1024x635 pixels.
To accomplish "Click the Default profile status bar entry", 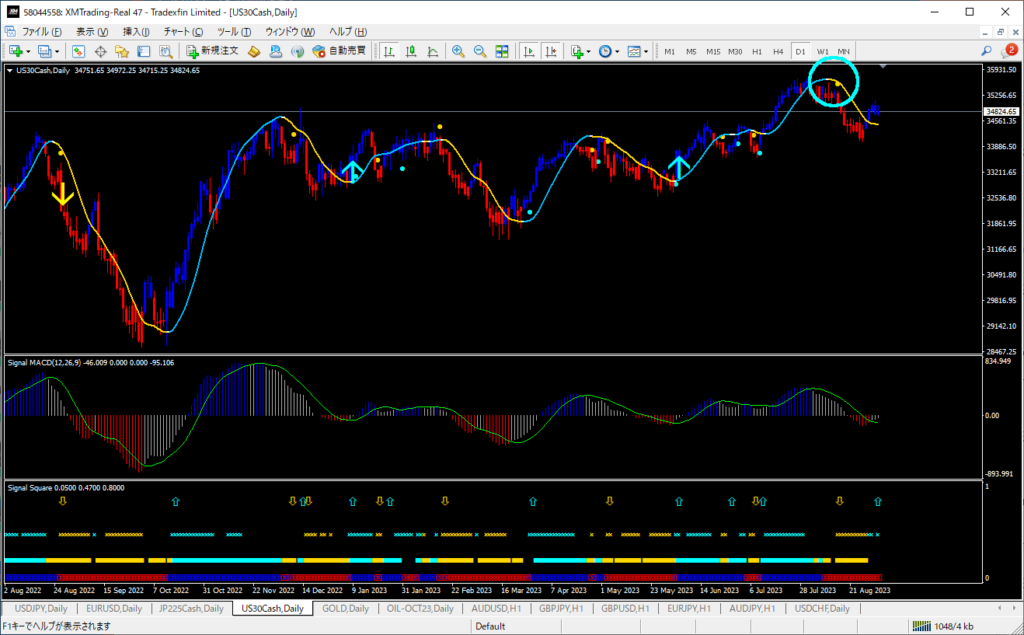I will (x=490, y=627).
